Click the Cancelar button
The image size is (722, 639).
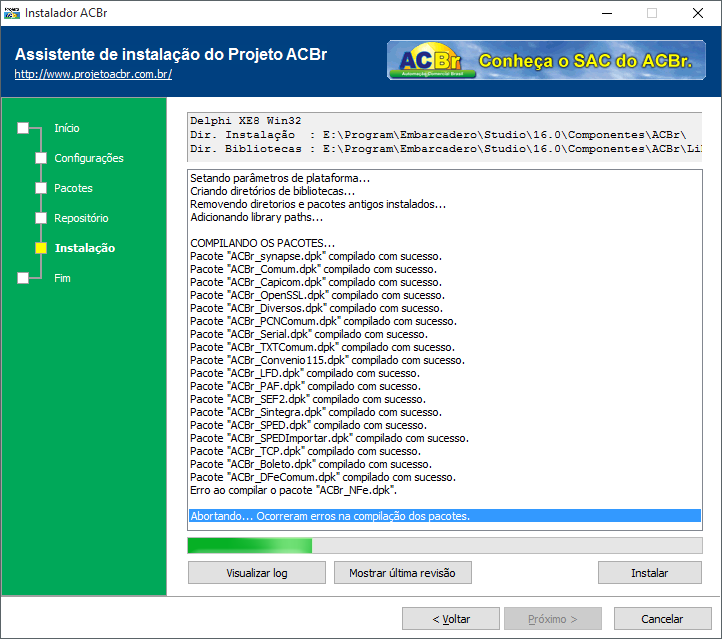662,619
